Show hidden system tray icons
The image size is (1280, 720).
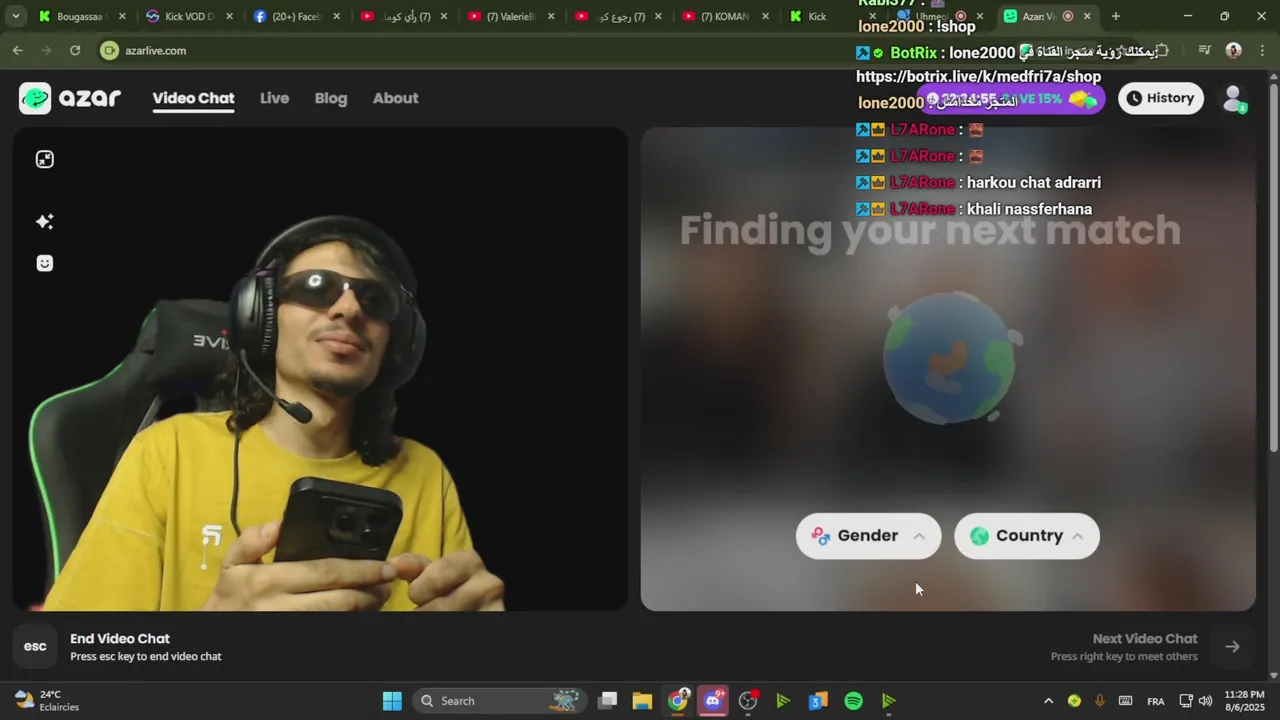[x=1048, y=701]
